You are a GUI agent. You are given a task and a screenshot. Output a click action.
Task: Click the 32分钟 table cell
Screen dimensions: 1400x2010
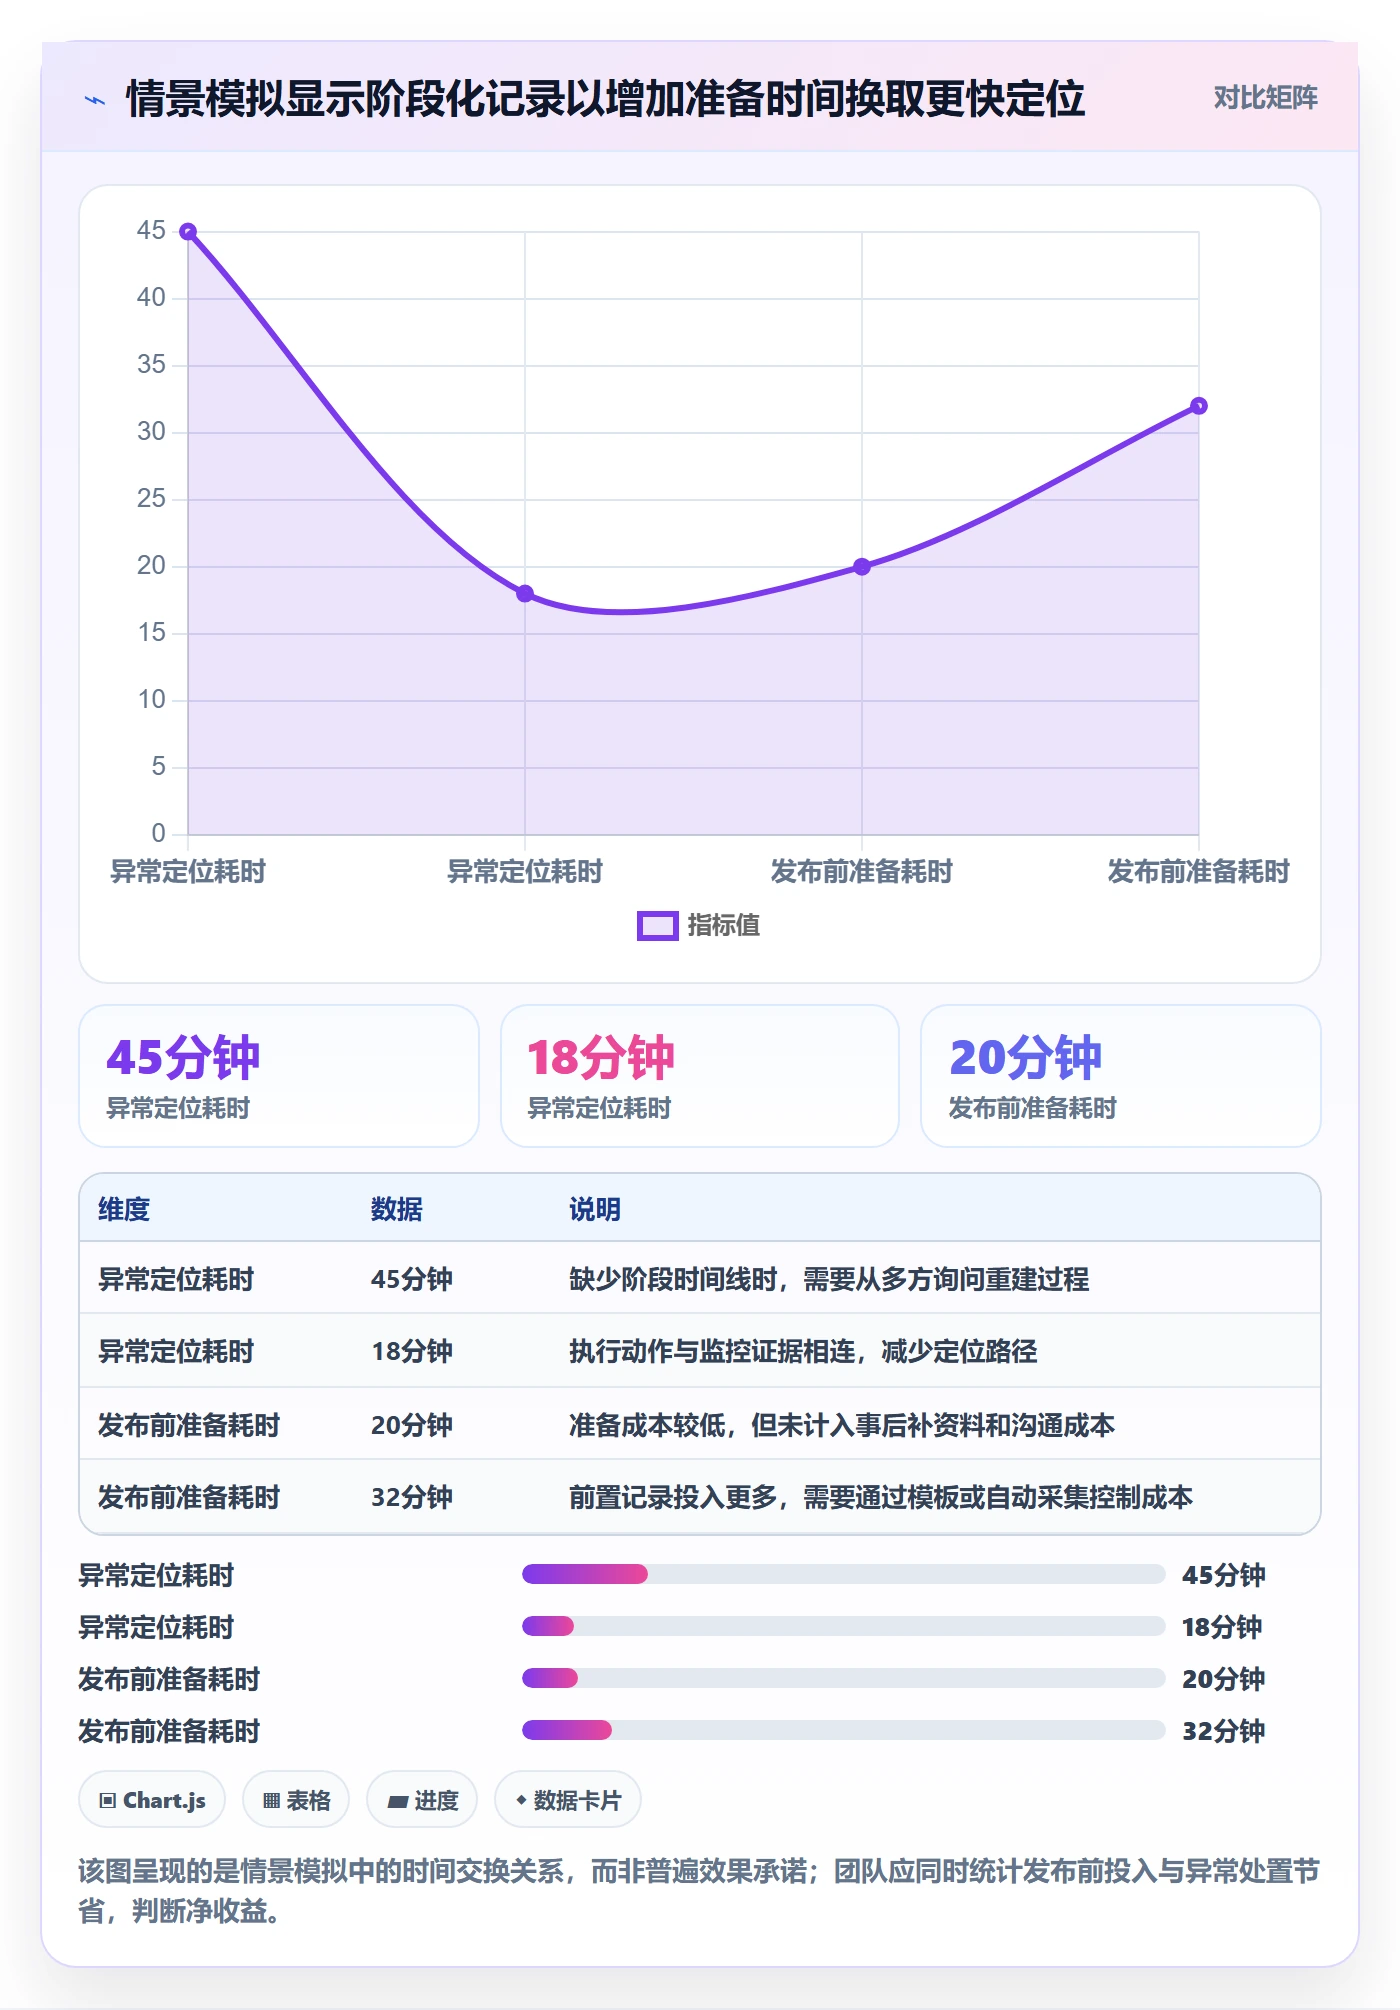click(412, 1498)
